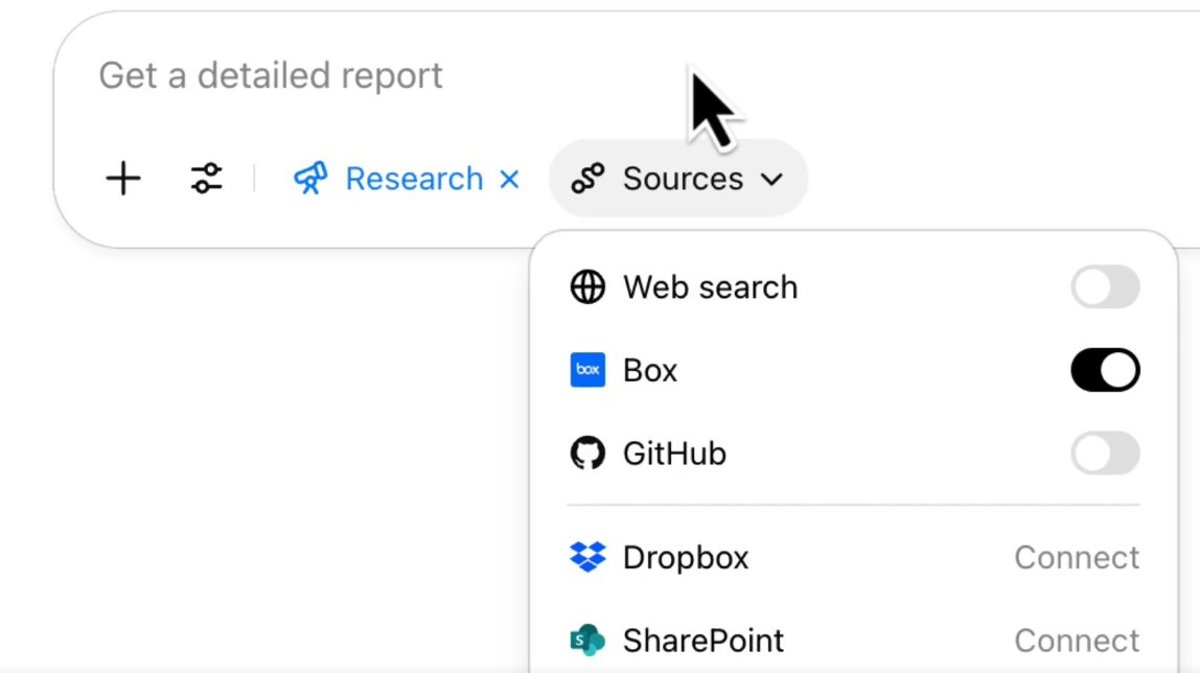The width and height of the screenshot is (1200, 673).
Task: Enable the Web search toggle
Action: [x=1105, y=288]
